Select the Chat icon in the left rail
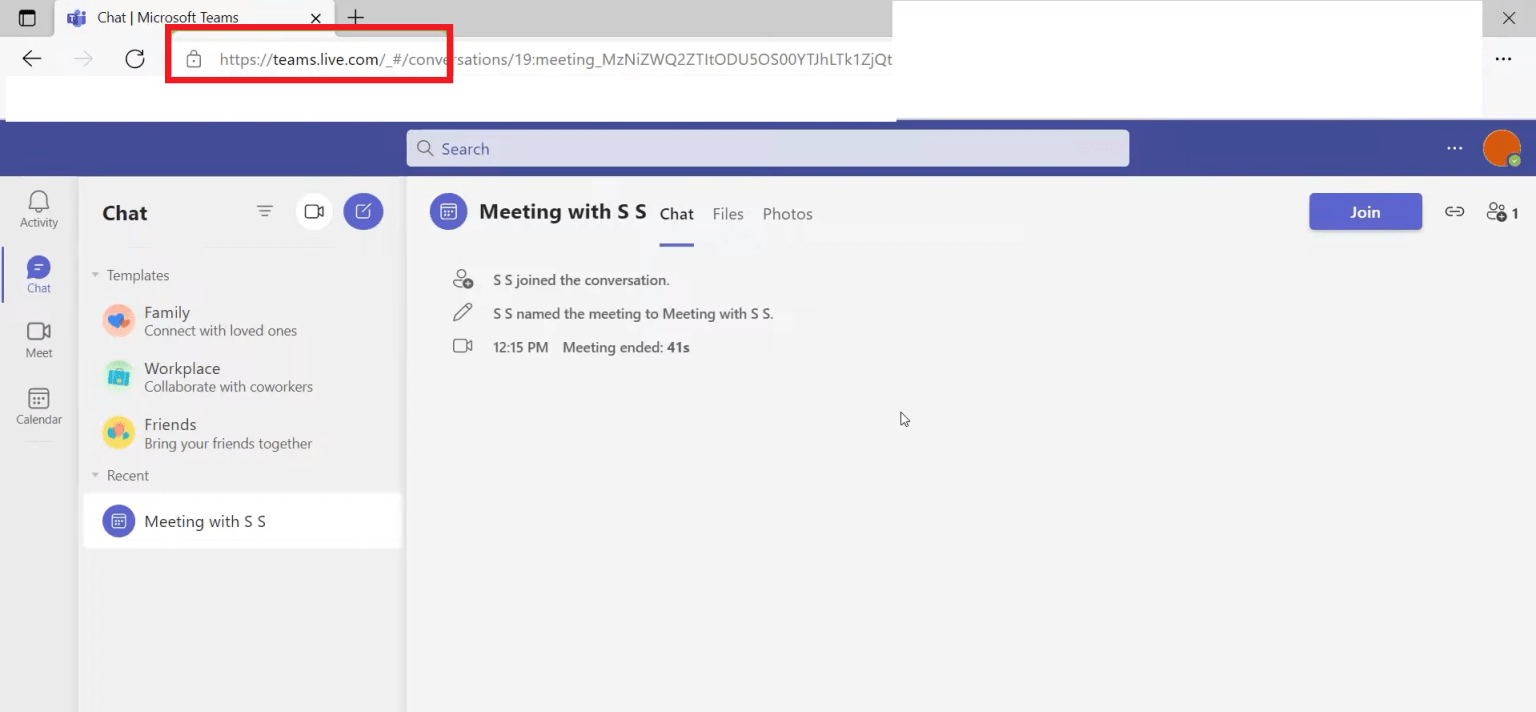 coord(38,272)
